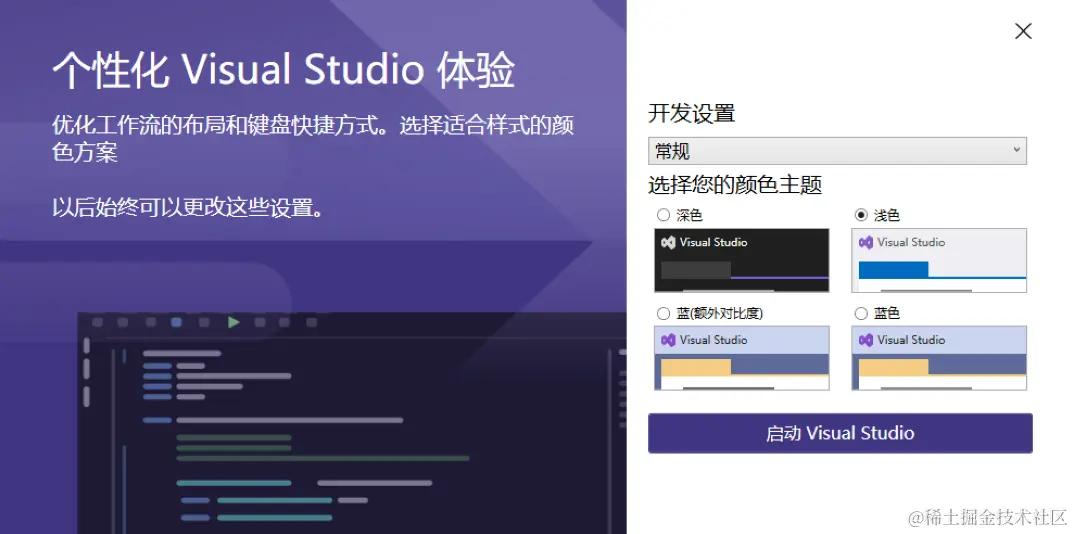
Task: Click the 开发设置 heading text
Action: (691, 113)
